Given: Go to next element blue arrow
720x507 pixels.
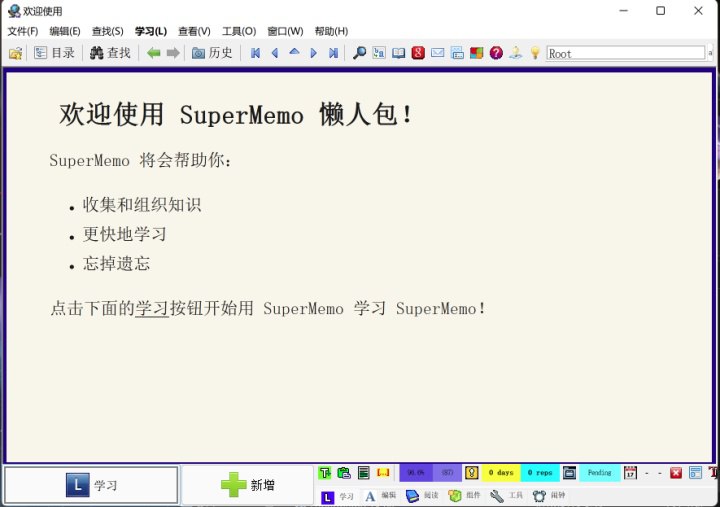Looking at the screenshot, I should point(314,53).
